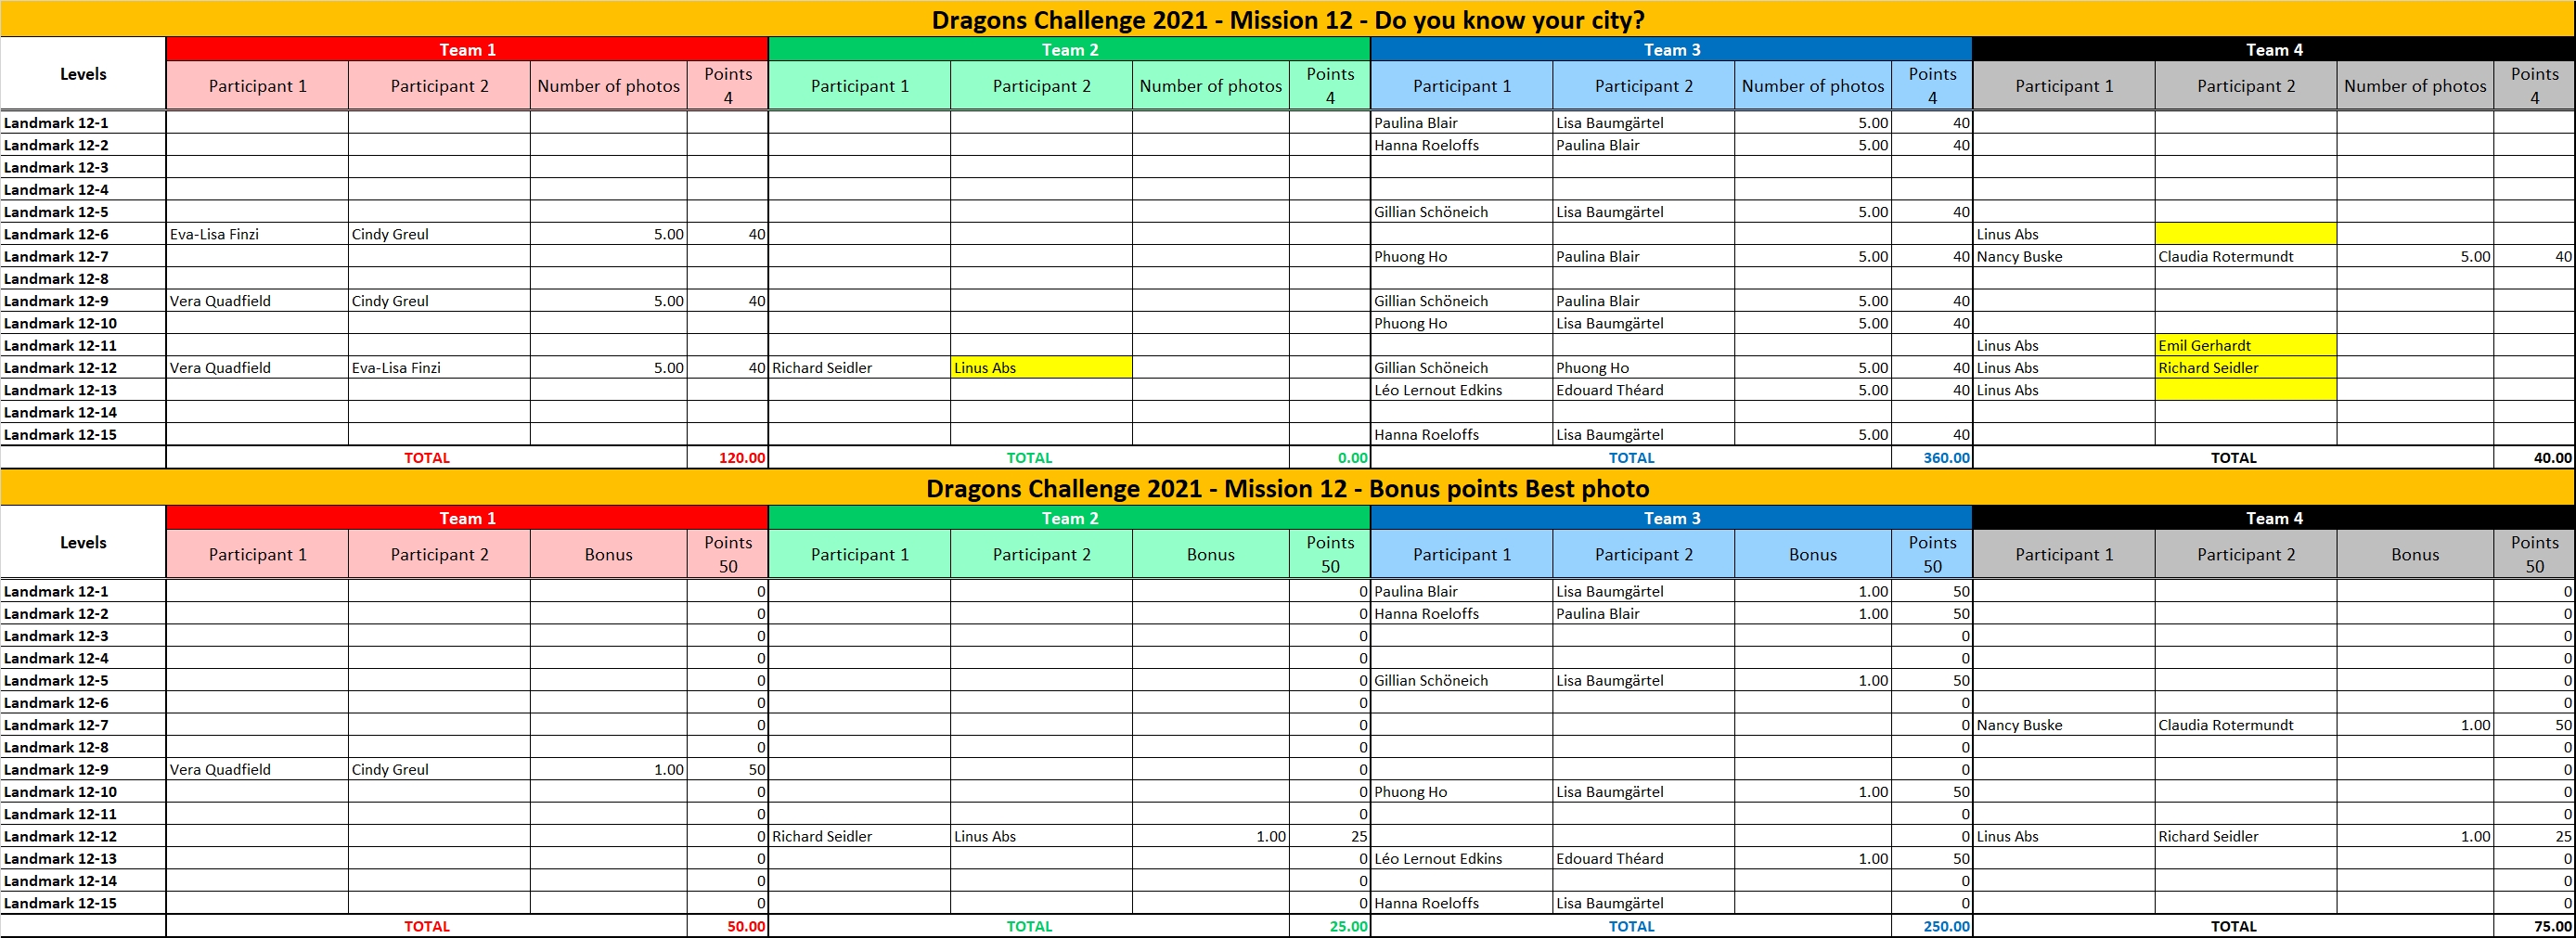The width and height of the screenshot is (2576, 938).
Task: Click the 'Bonus points Best photo' title banner
Action: coord(1287,488)
